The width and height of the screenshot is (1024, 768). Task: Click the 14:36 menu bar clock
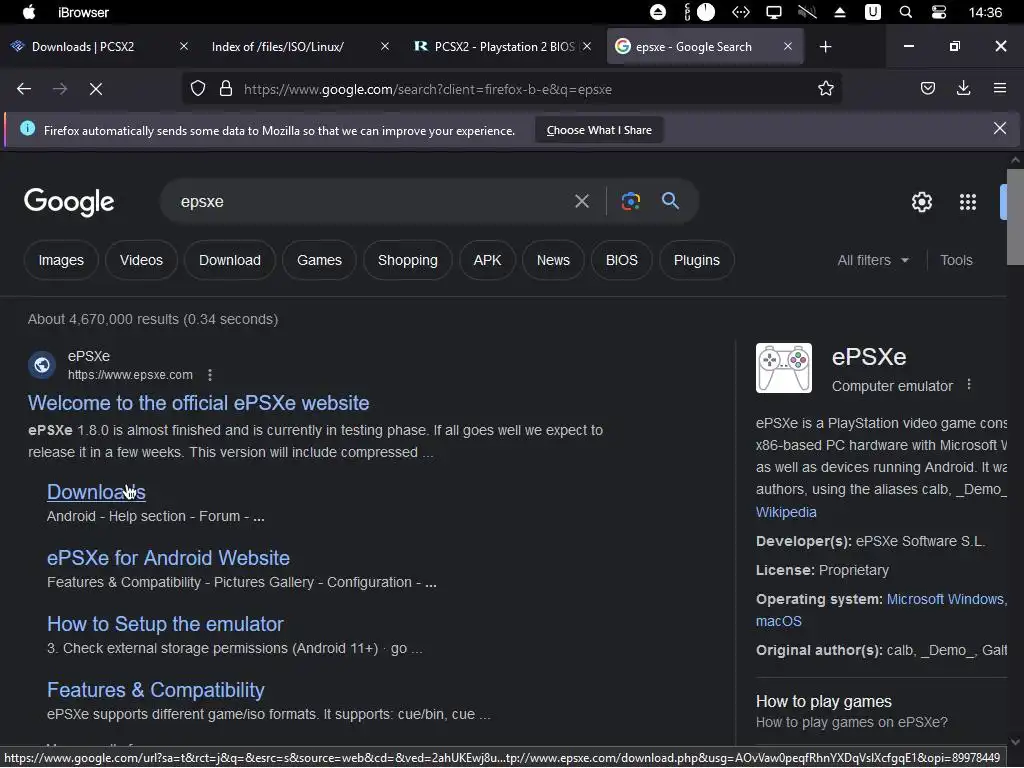(985, 12)
